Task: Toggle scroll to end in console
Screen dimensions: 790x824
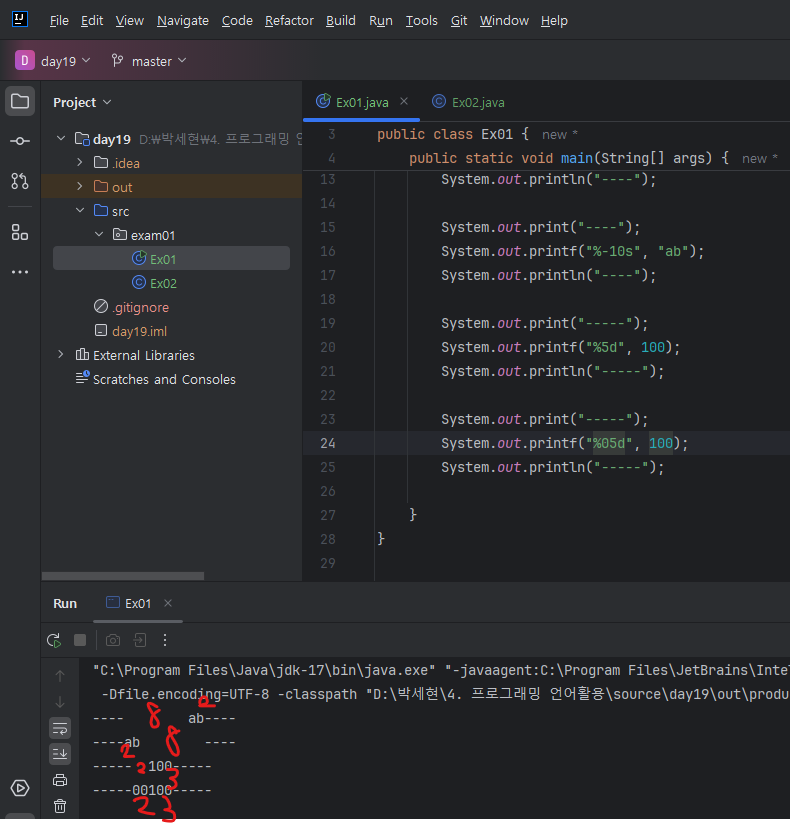Action: tap(60, 754)
